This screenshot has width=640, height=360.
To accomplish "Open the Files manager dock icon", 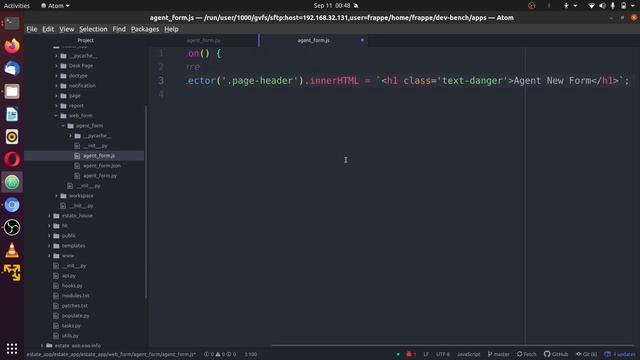I will pos(12,91).
